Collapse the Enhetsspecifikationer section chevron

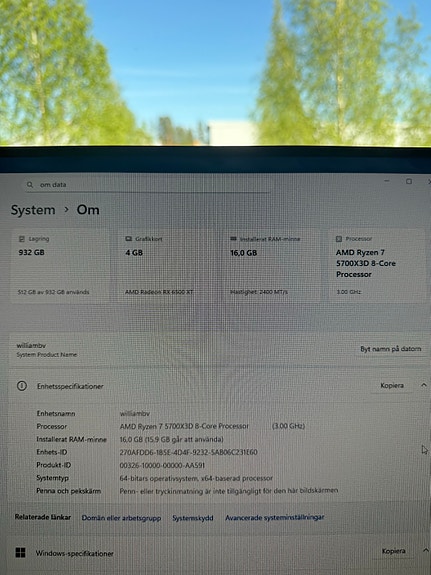[424, 385]
